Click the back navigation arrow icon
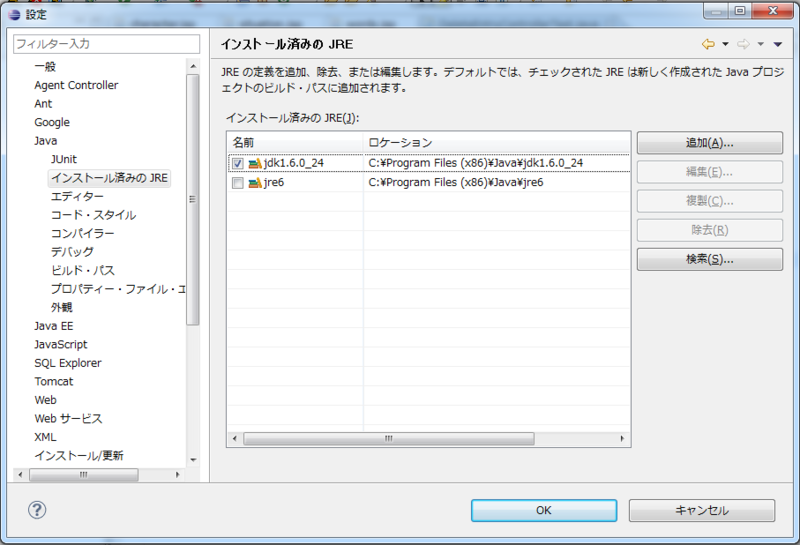 click(708, 44)
